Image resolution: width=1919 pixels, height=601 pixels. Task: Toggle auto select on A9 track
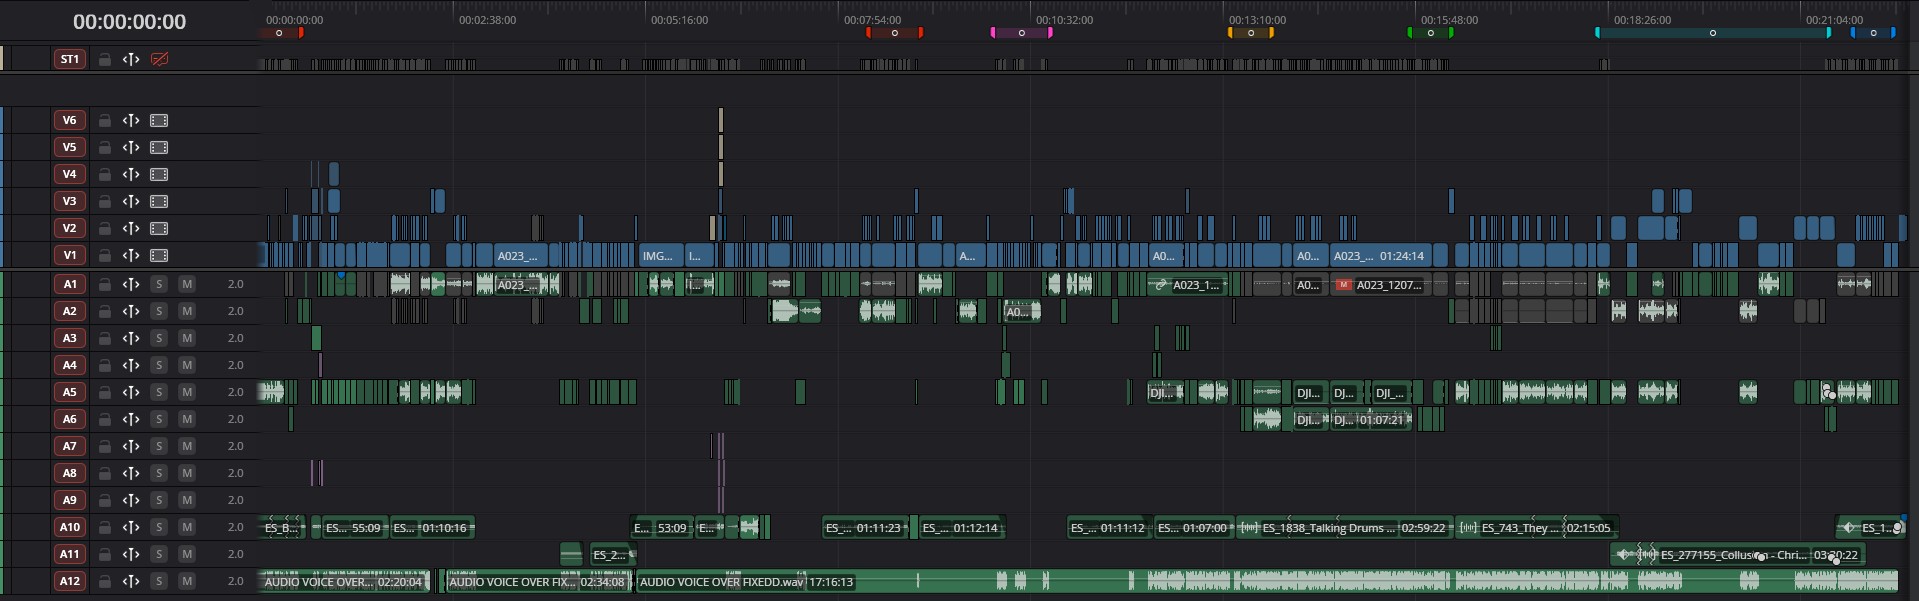tap(130, 500)
